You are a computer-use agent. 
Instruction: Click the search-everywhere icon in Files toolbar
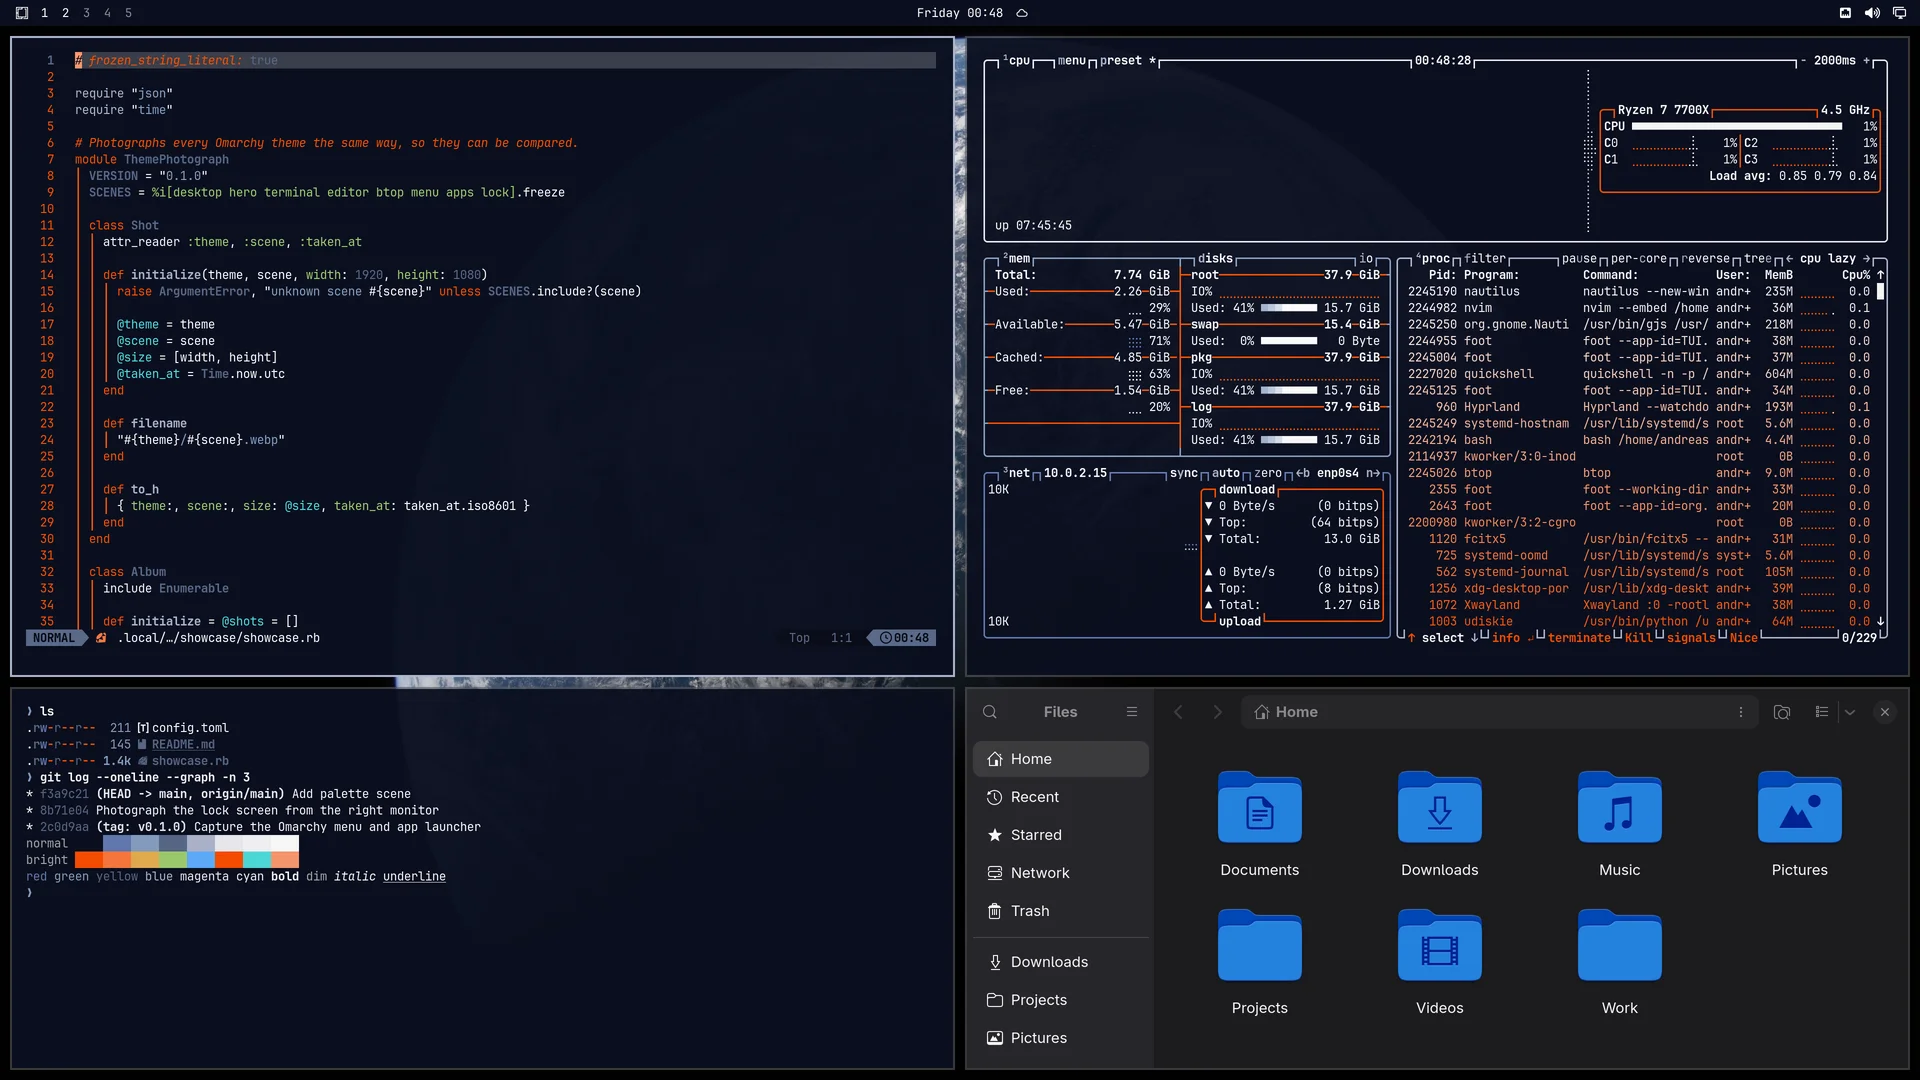(x=1782, y=712)
